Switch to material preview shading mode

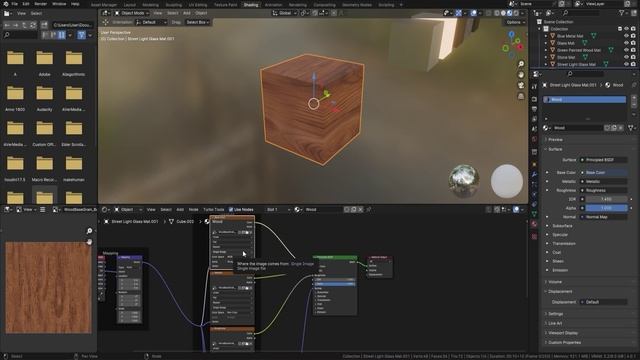(x=509, y=13)
